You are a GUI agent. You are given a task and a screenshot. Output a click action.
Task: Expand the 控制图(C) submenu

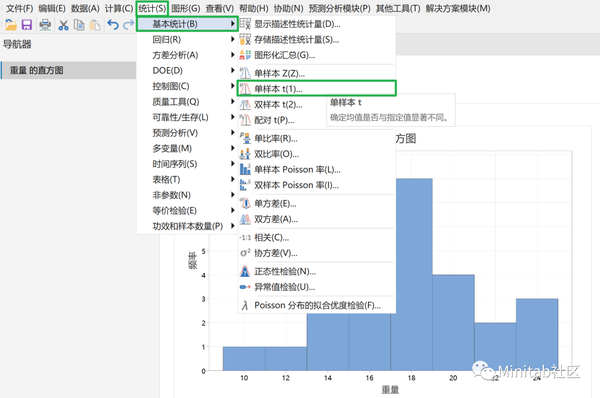[188, 86]
